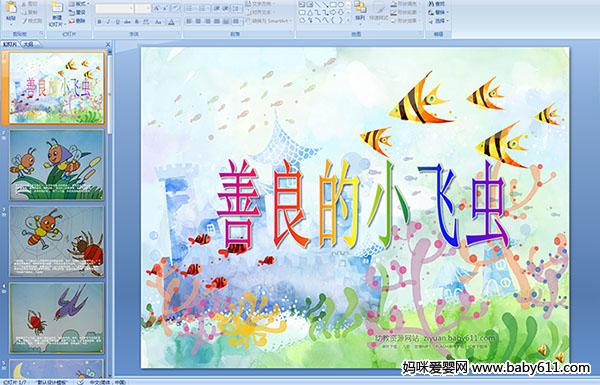This screenshot has width=600, height=385.
Task: Click the Replace button in the editing group
Action: (x=437, y=12)
